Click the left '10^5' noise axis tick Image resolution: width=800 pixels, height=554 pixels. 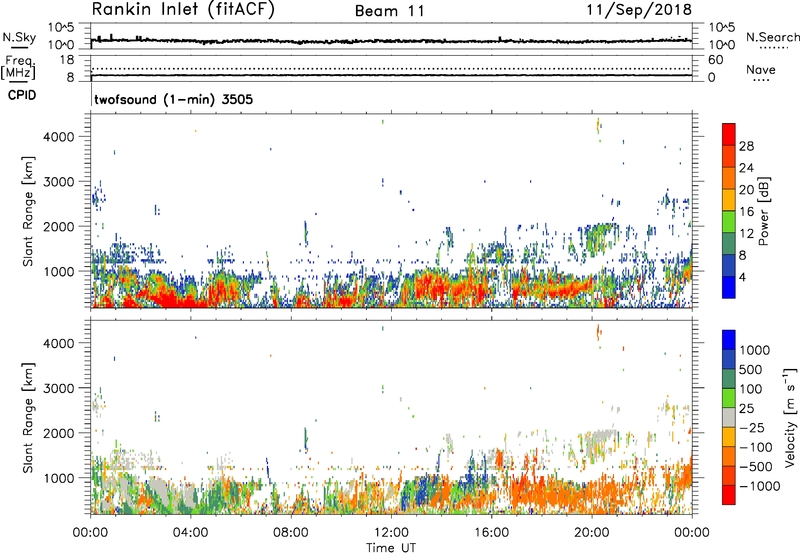(61, 27)
